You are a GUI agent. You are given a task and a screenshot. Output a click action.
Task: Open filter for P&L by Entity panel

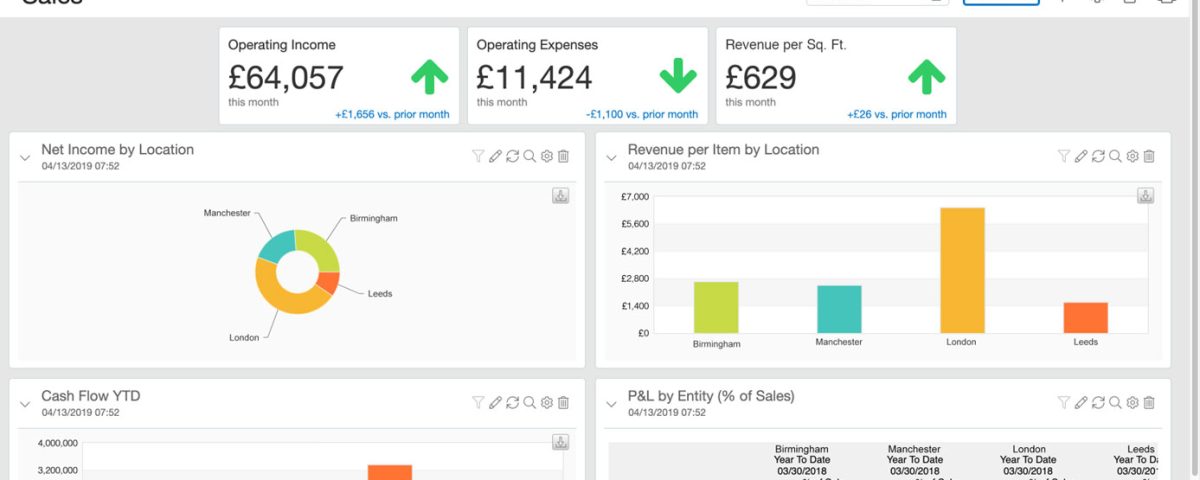tap(1064, 402)
